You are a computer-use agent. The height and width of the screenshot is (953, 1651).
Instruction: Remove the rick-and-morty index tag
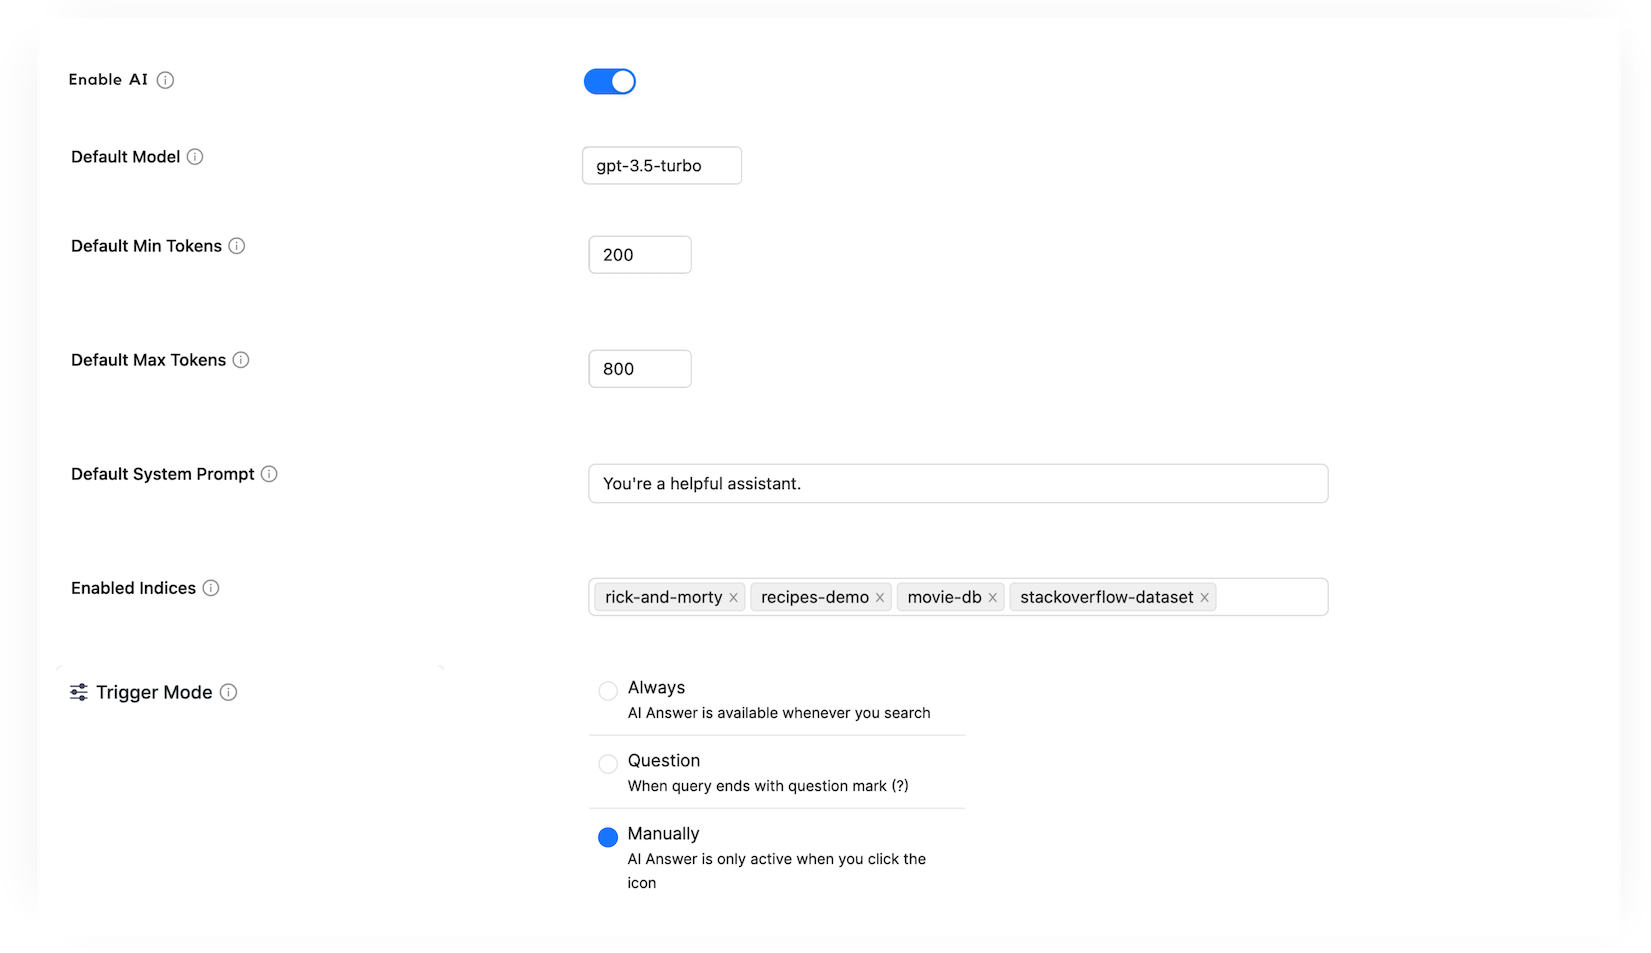coord(733,597)
